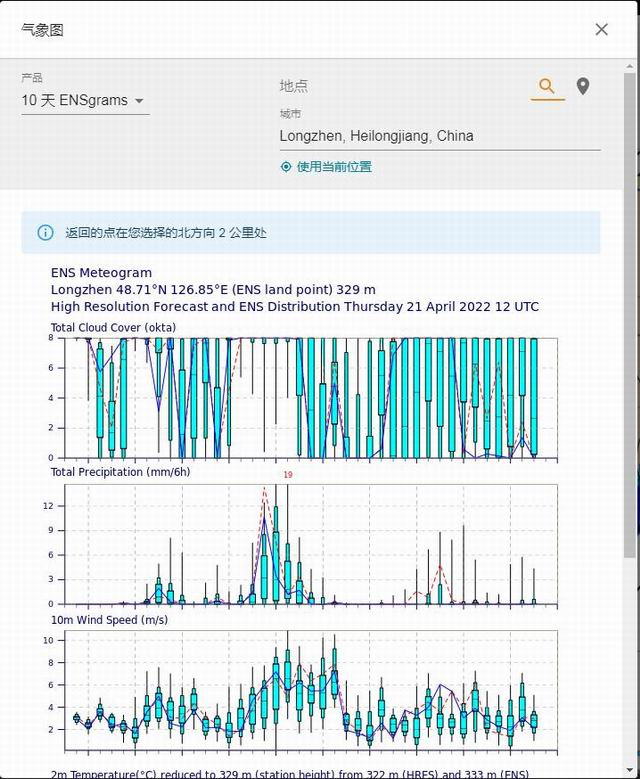Click the 返回的点 info banner message
The height and width of the screenshot is (779, 640).
click(166, 233)
